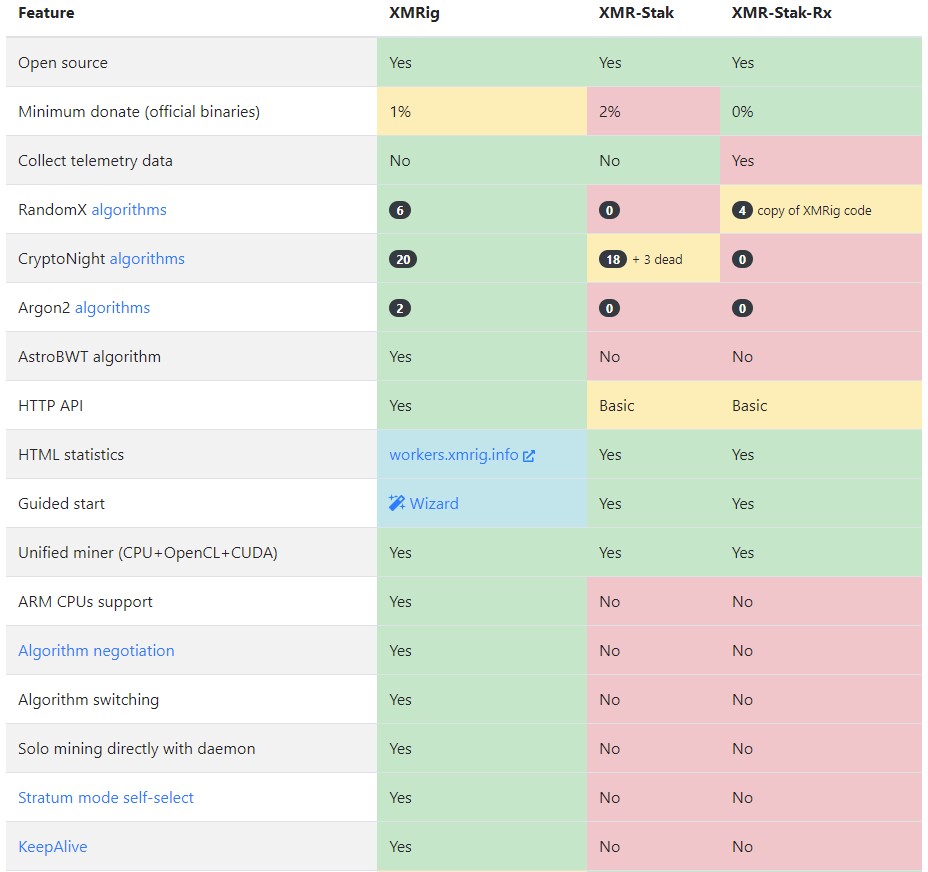The width and height of the screenshot is (928, 872).
Task: Open the Argon2 algorithms link
Action: (112, 308)
